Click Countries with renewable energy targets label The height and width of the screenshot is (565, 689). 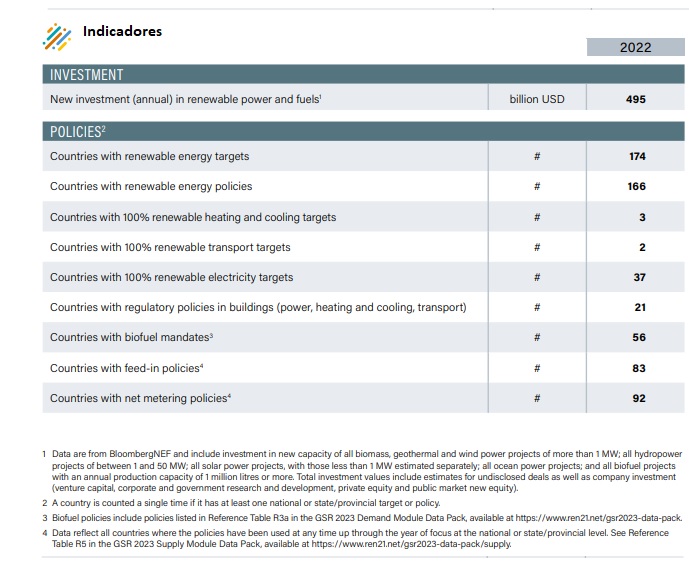pyautogui.click(x=150, y=157)
